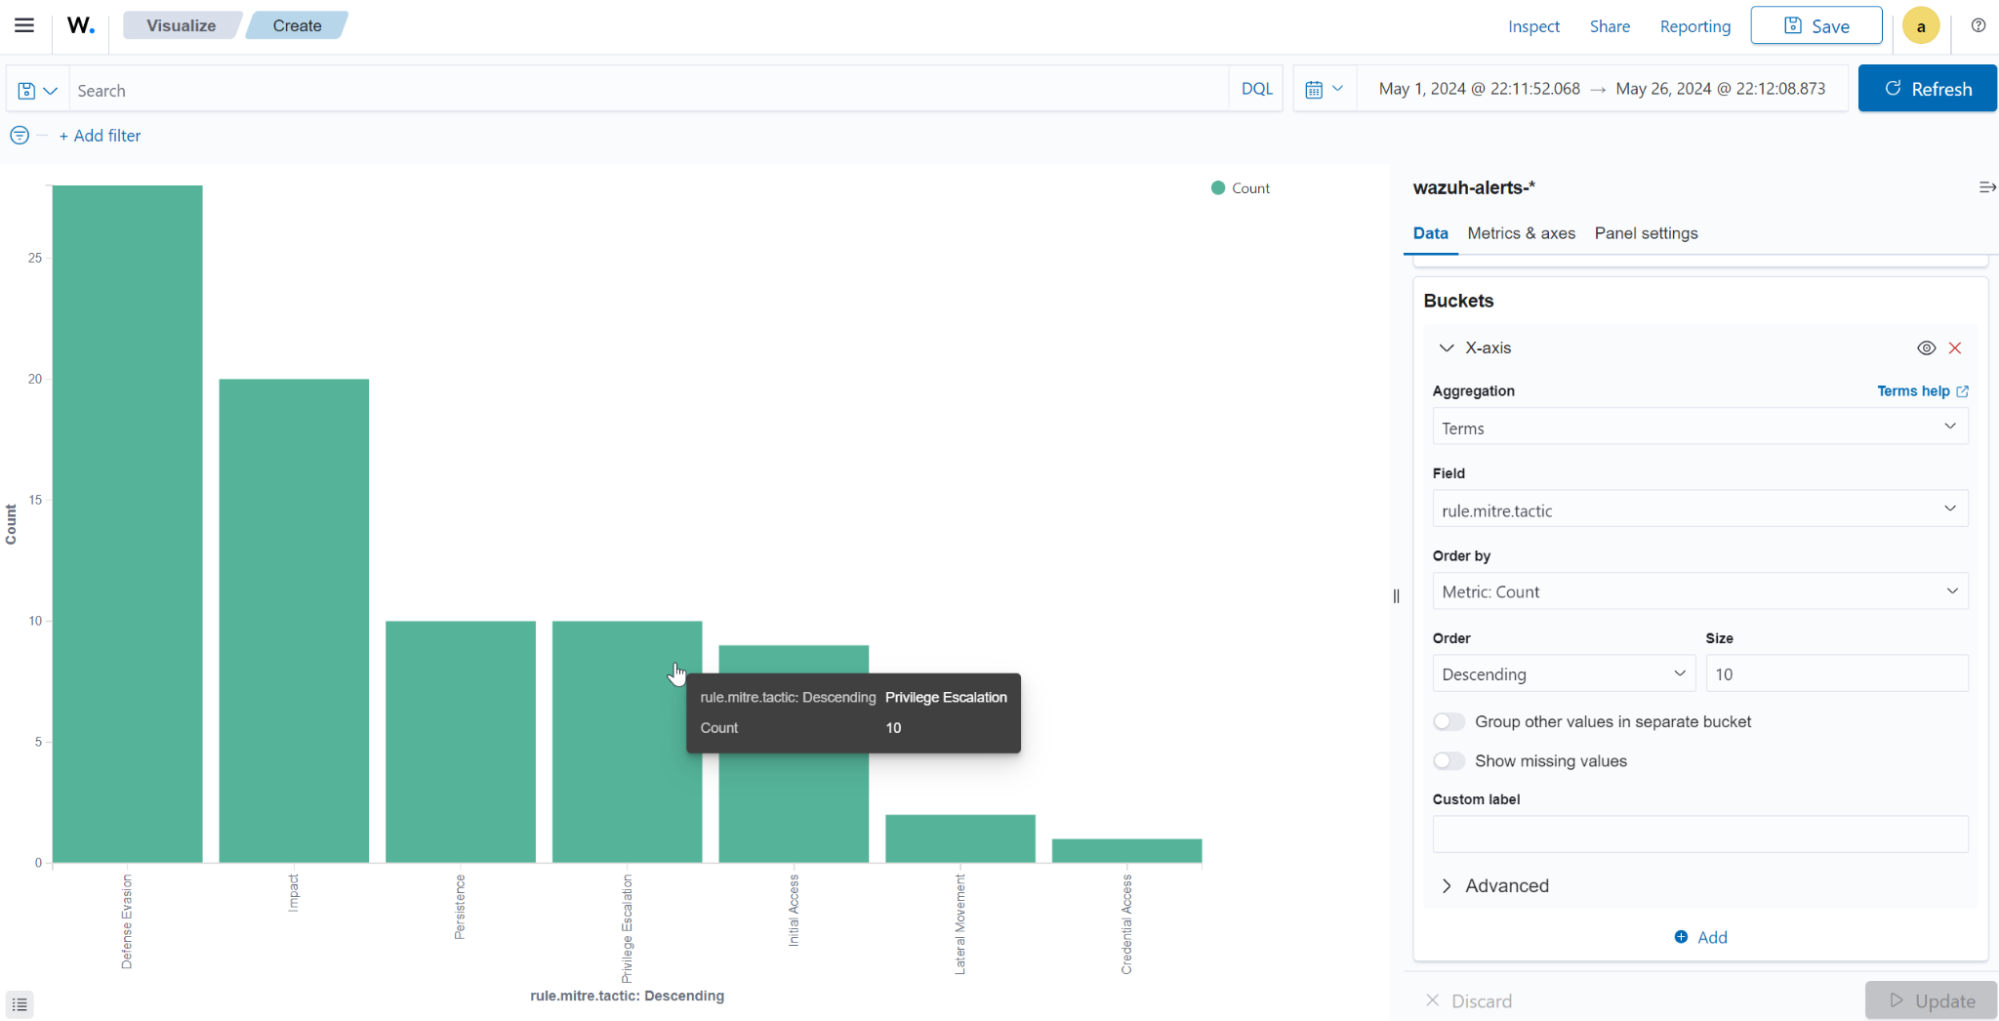The height and width of the screenshot is (1021, 1999).
Task: Click the saved queries save icon
Action: pos(26,89)
